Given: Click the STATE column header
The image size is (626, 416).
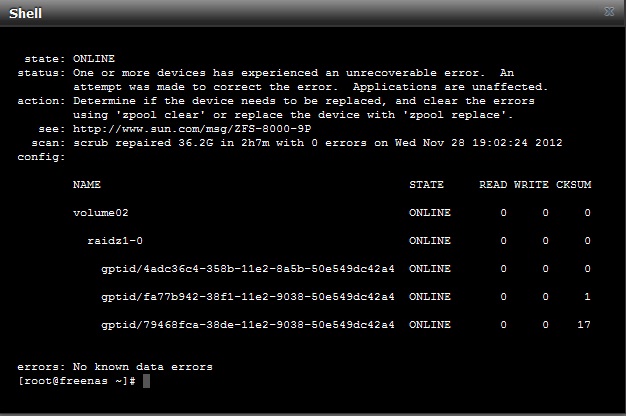Looking at the screenshot, I should click(x=426, y=184).
